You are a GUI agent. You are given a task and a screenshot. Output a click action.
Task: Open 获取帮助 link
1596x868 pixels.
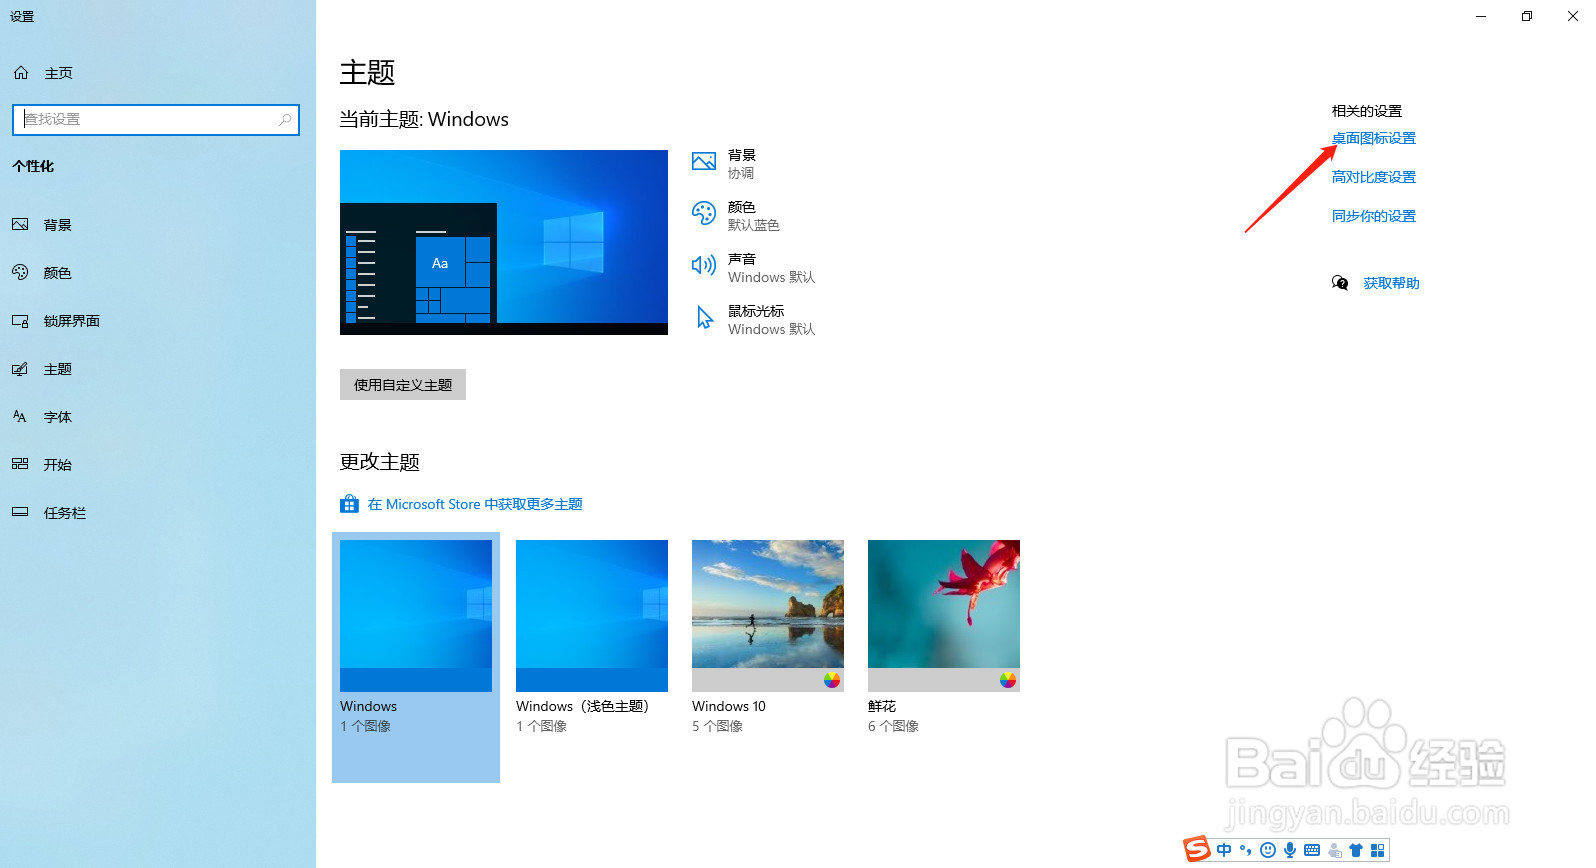(x=1392, y=283)
